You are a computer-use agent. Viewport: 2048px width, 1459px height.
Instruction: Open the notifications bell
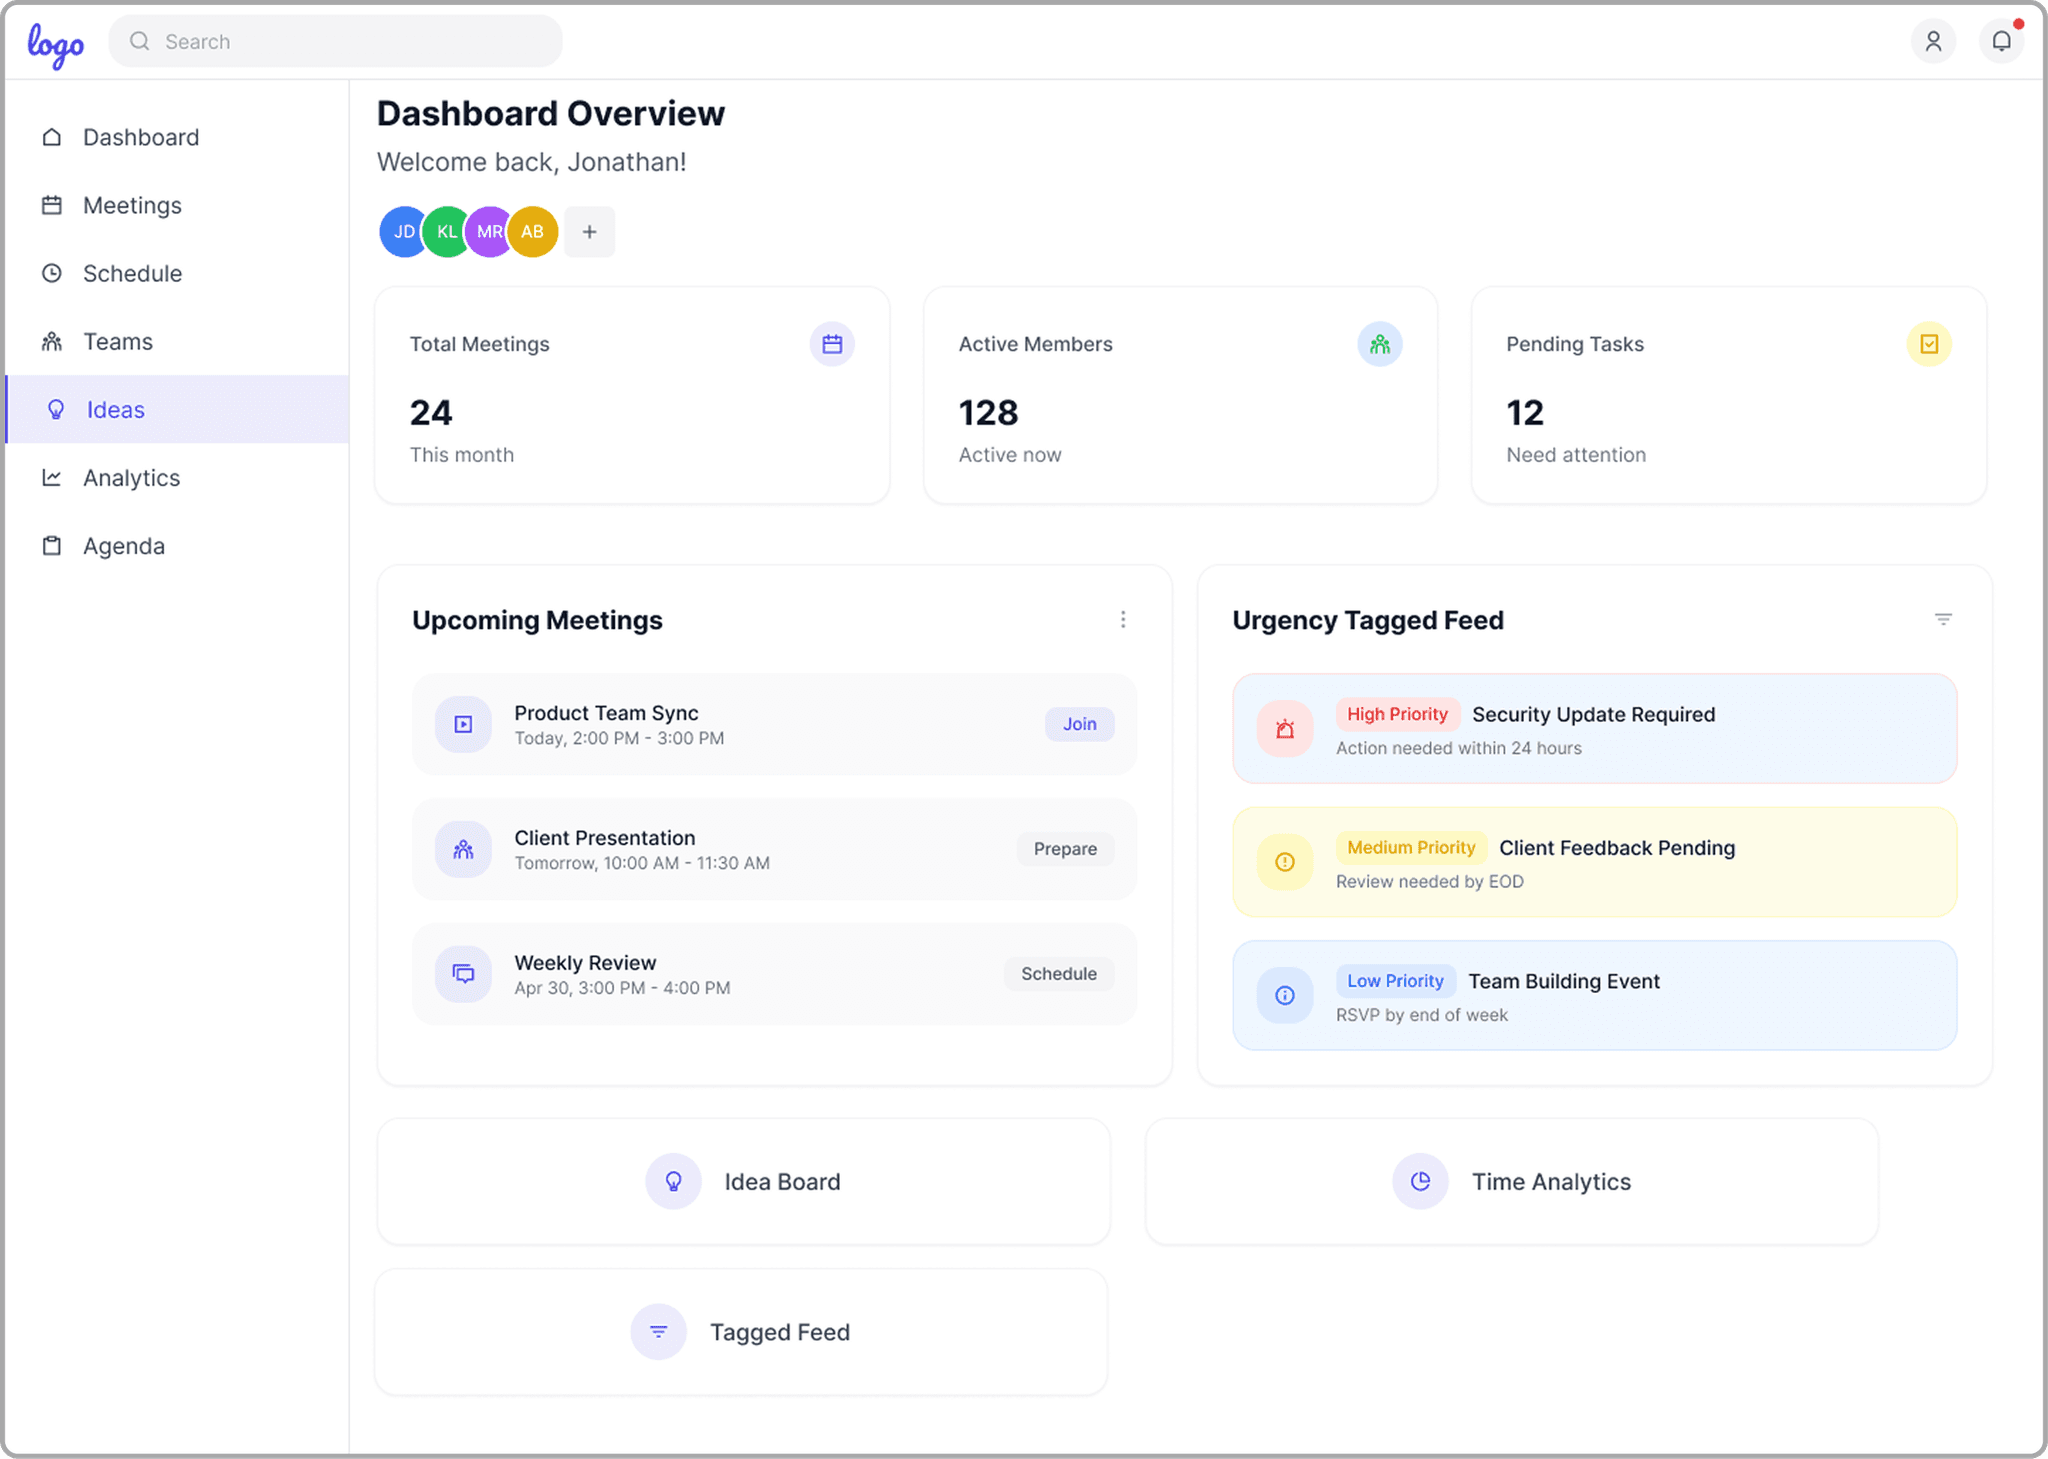click(x=2001, y=41)
